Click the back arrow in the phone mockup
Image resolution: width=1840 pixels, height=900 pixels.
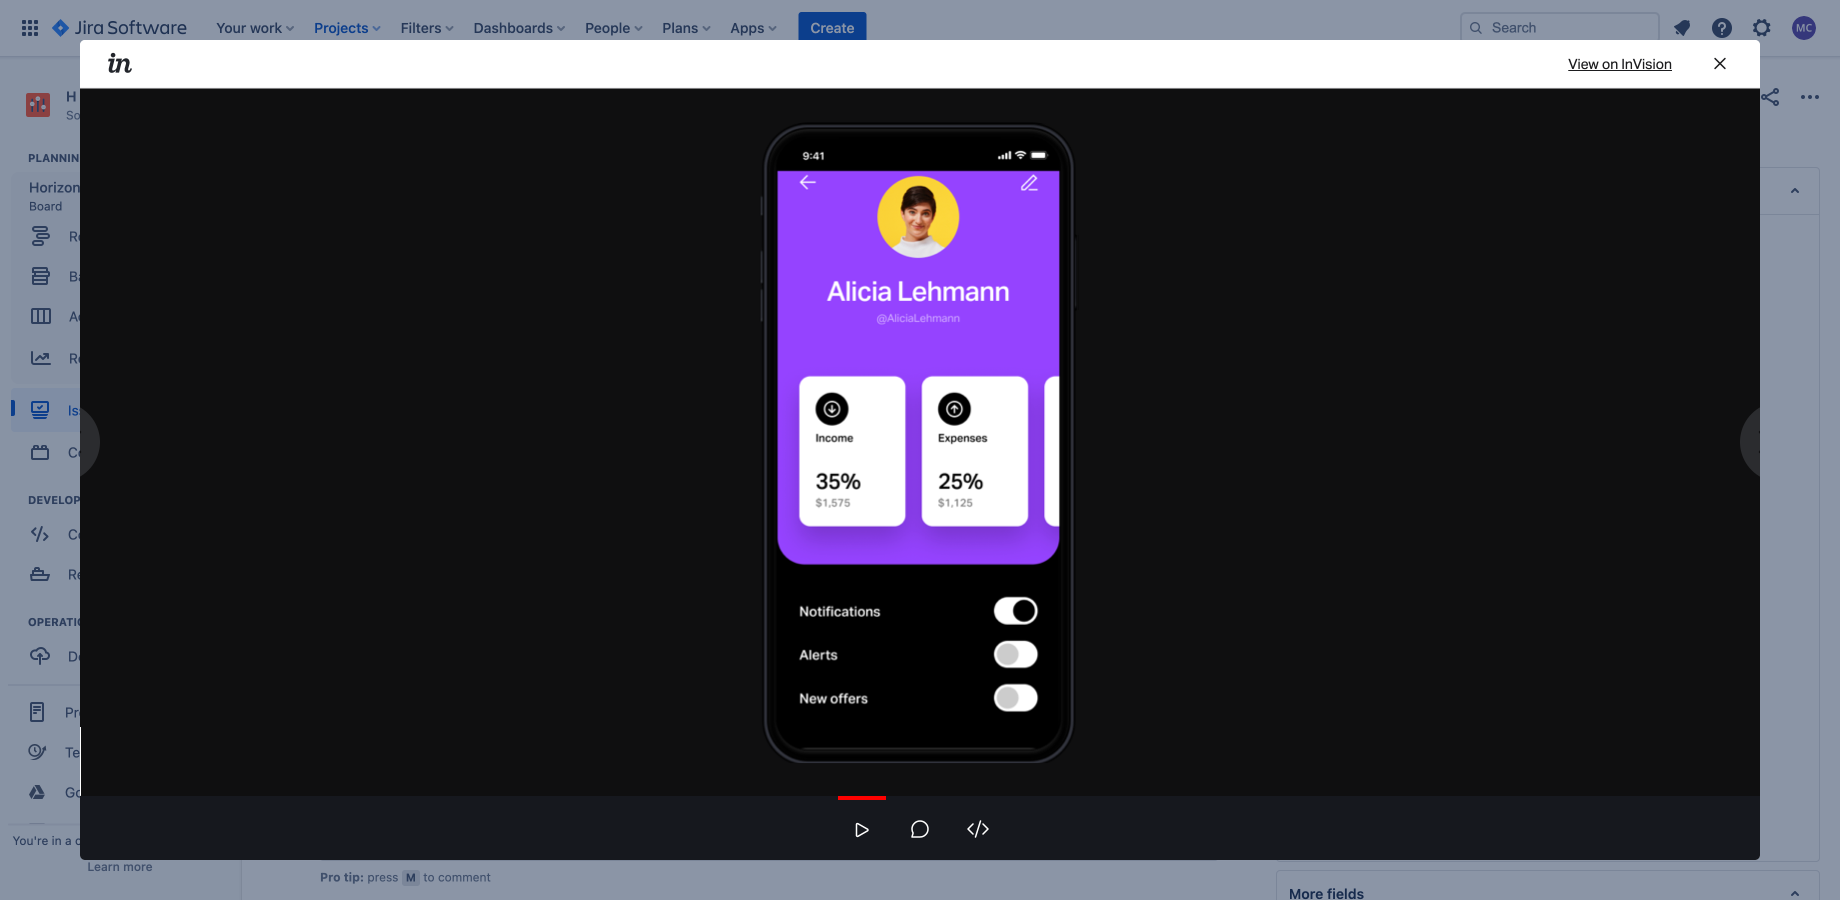point(808,182)
